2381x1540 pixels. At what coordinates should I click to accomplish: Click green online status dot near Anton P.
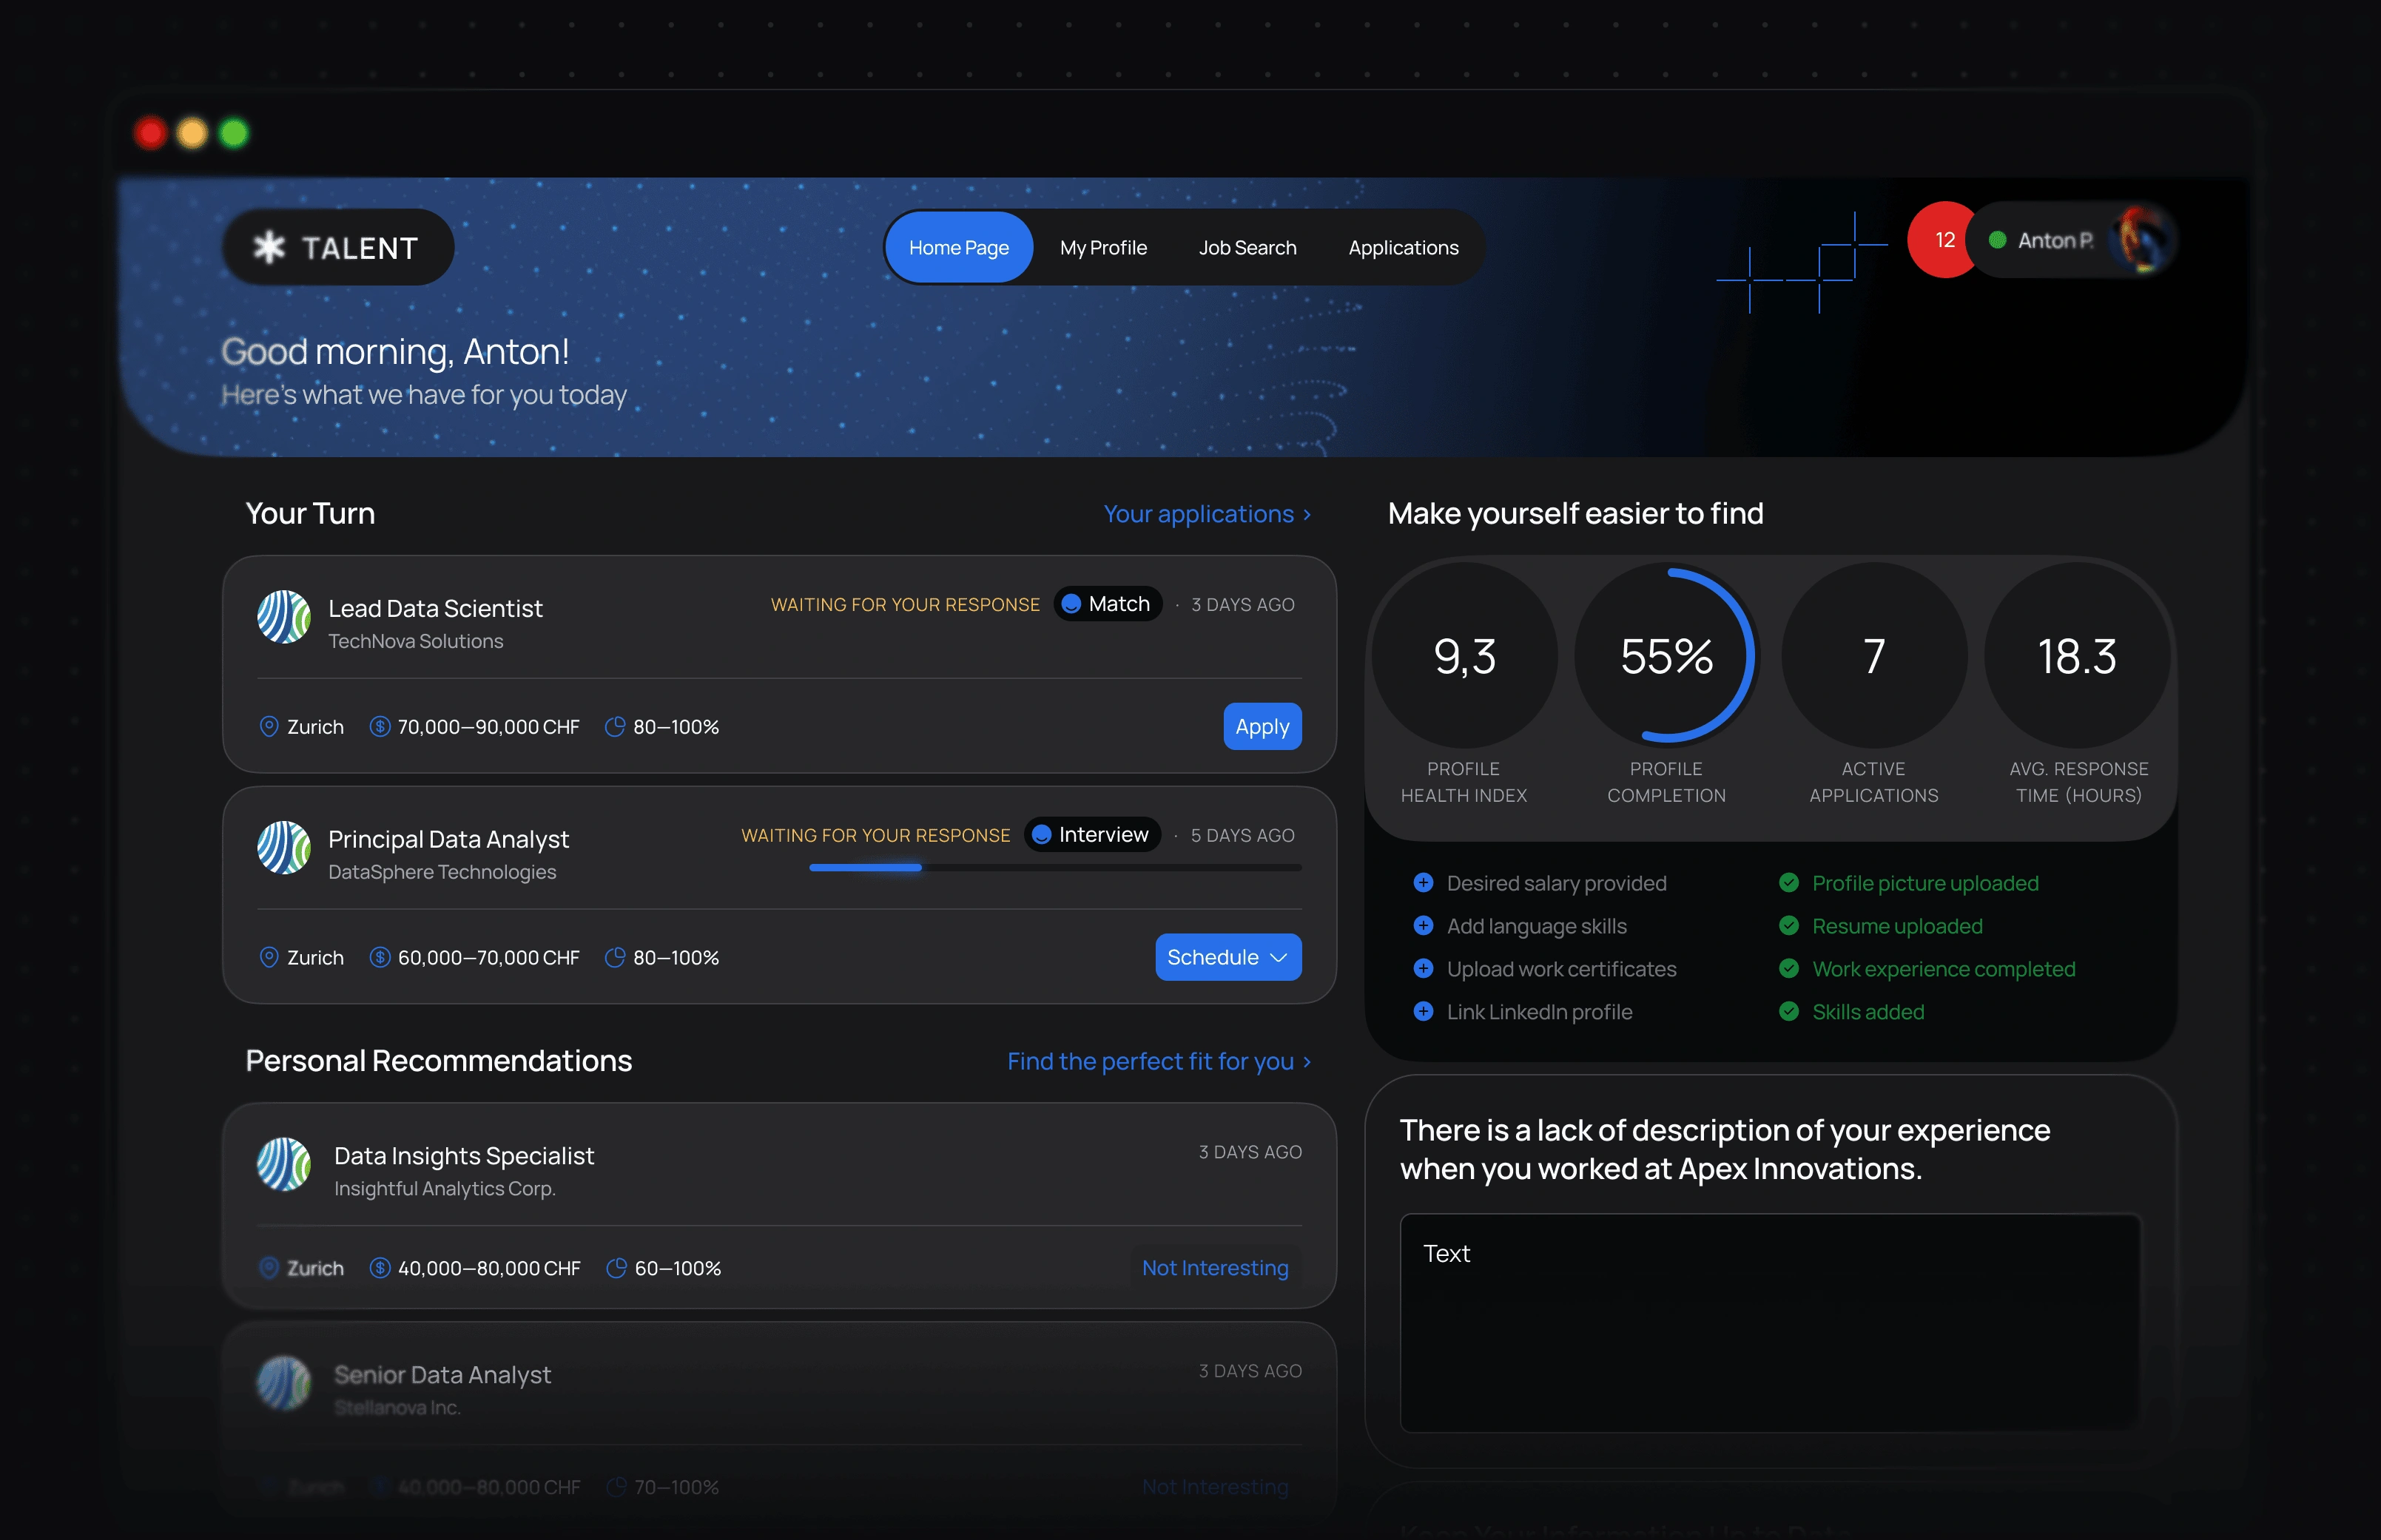click(1997, 240)
